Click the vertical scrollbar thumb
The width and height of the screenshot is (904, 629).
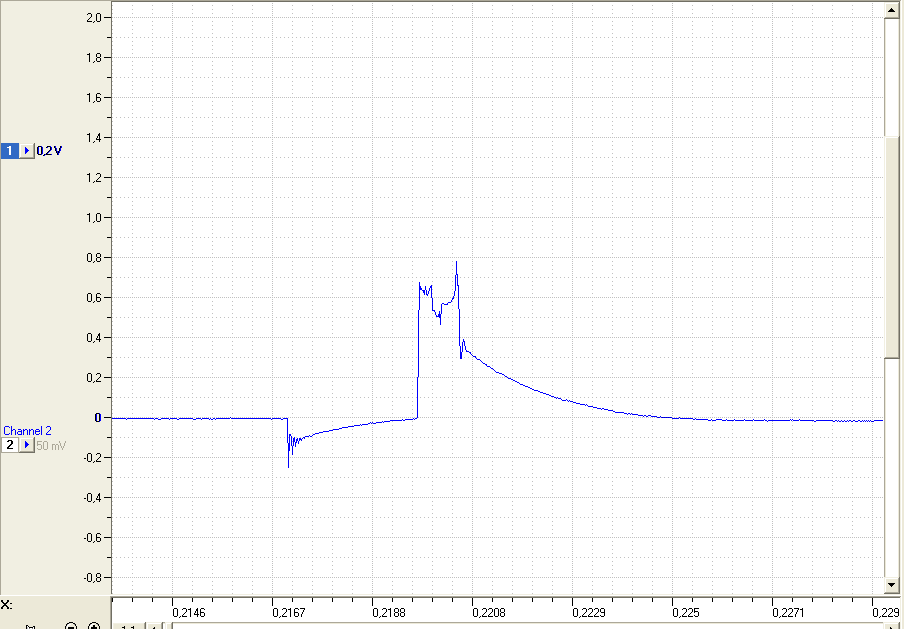(x=891, y=248)
